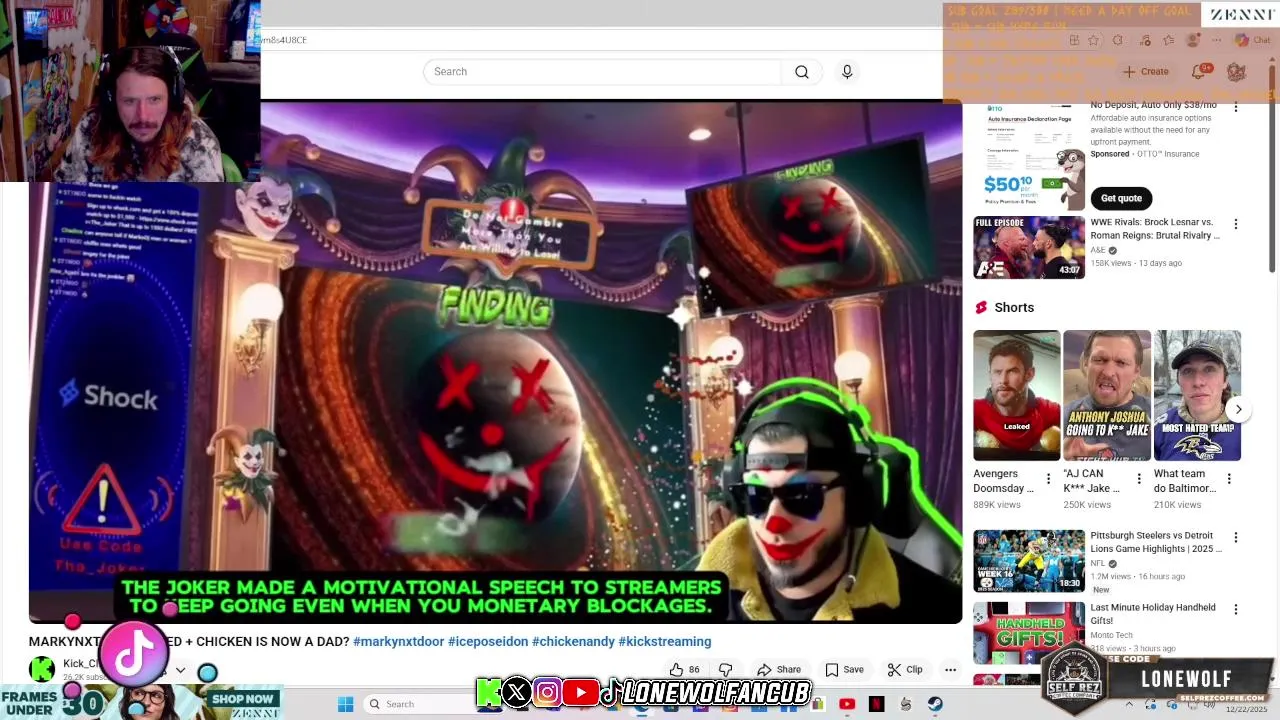Screen dimensions: 1280x720
Task: Open the YouTube account avatar menu
Action: (x=1236, y=72)
